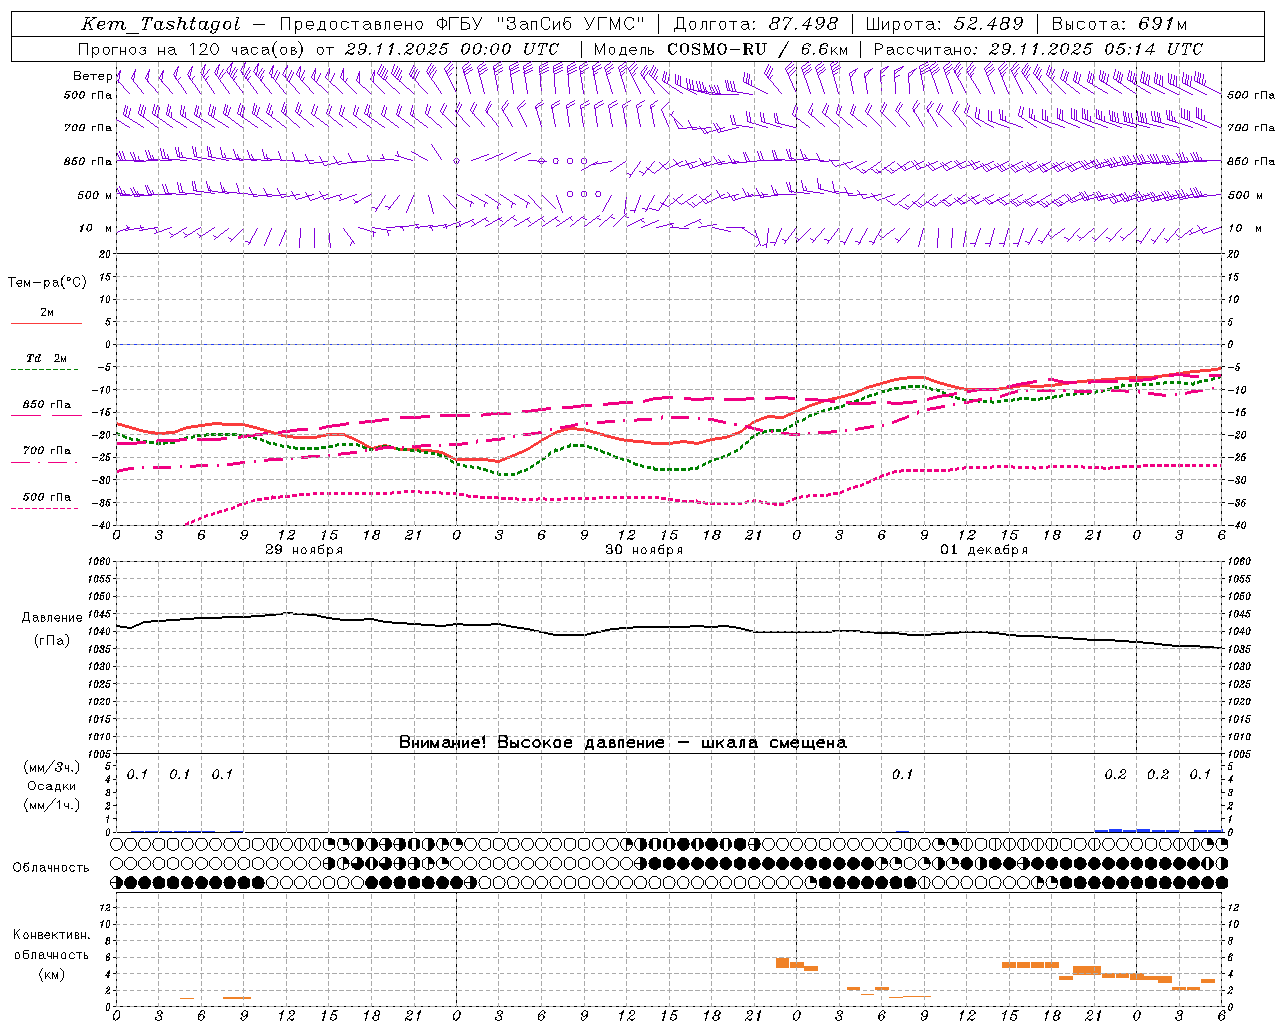Click the Тем-ра(°C) axis title

coord(47,283)
